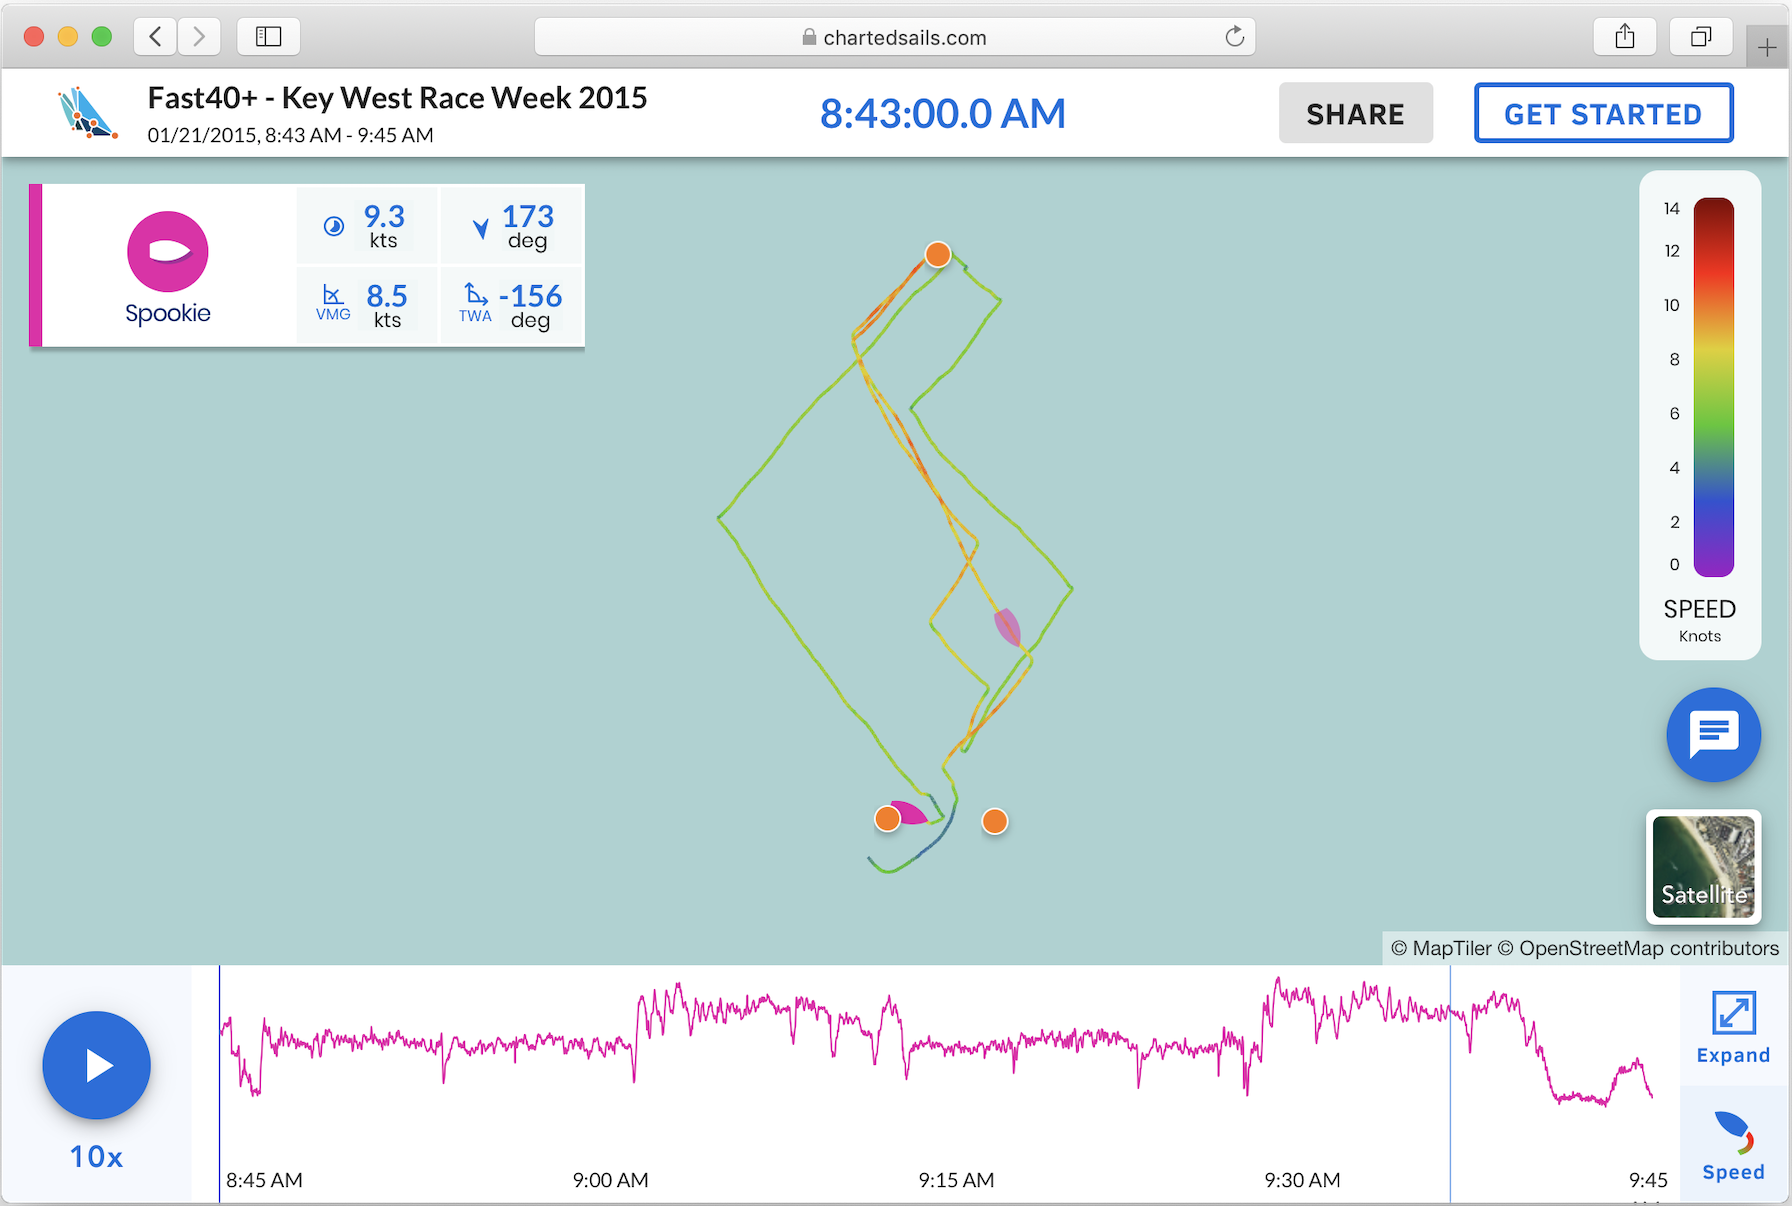This screenshot has width=1792, height=1206.
Task: Click the GET STARTED button
Action: [1603, 114]
